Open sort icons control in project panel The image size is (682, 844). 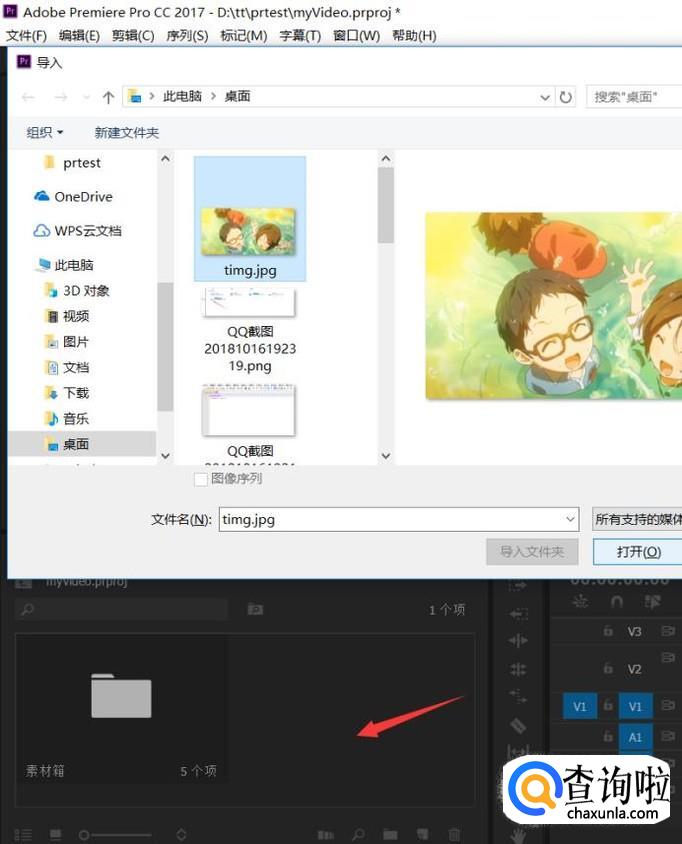(181, 835)
